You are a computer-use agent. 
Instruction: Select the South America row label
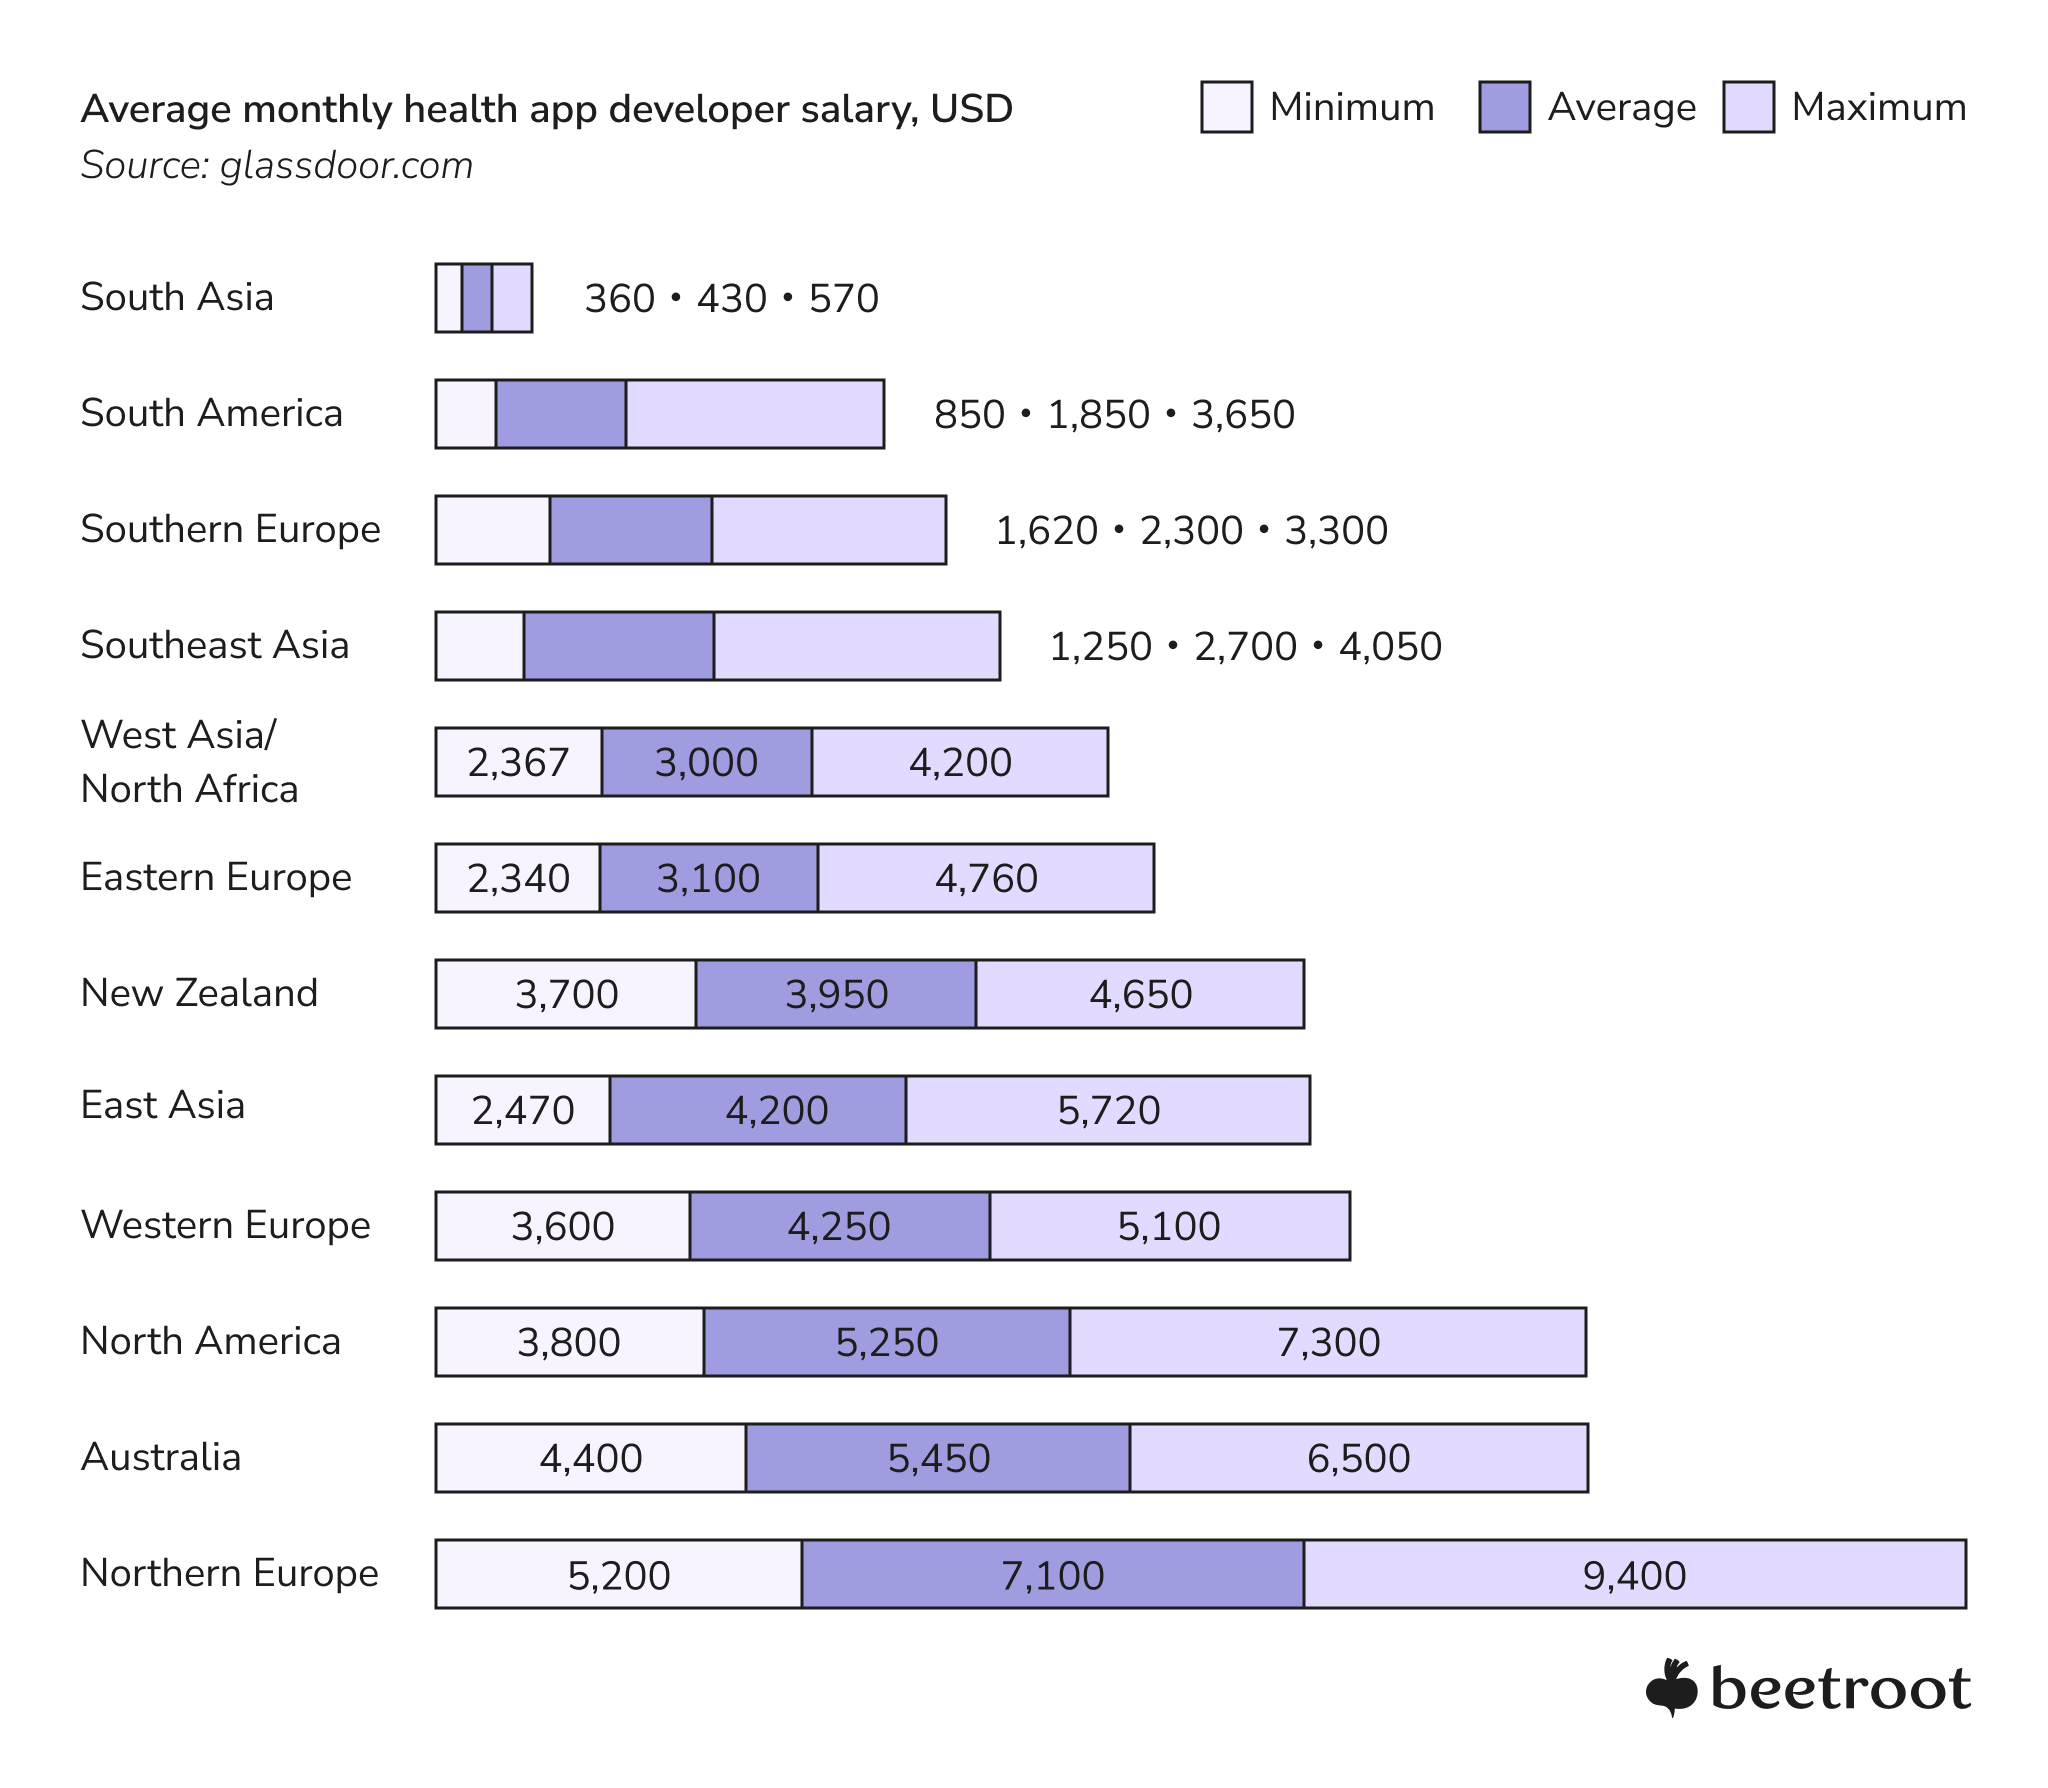(x=212, y=413)
